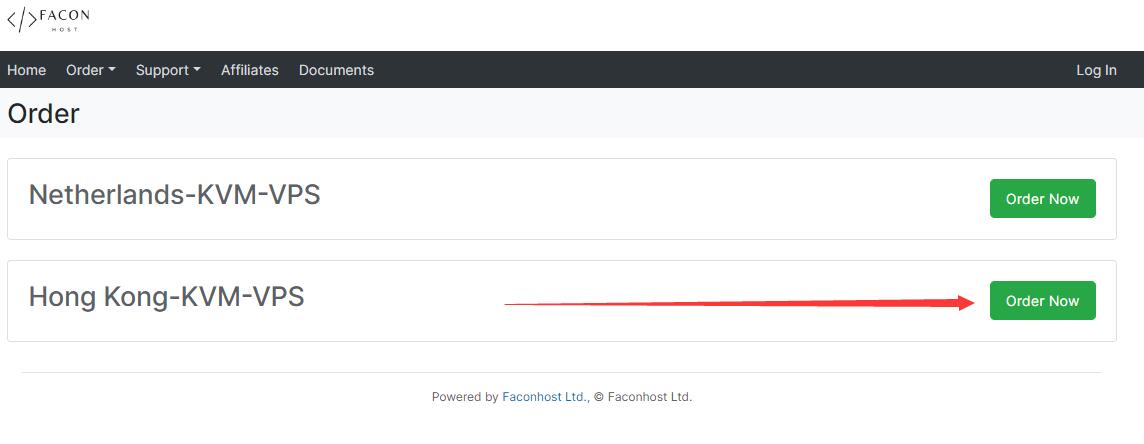The height and width of the screenshot is (444, 1144).
Task: Open the Home menu item
Action: pos(26,70)
